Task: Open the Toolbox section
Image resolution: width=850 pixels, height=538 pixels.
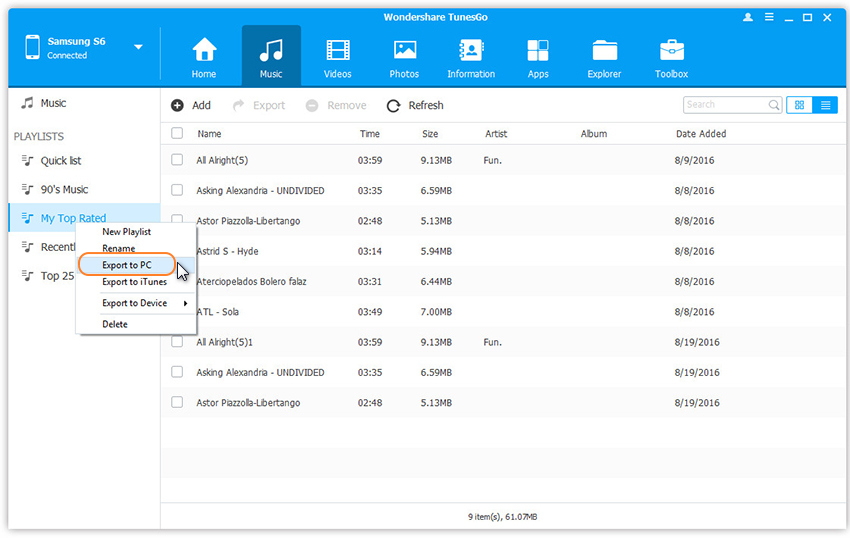Action: point(672,57)
